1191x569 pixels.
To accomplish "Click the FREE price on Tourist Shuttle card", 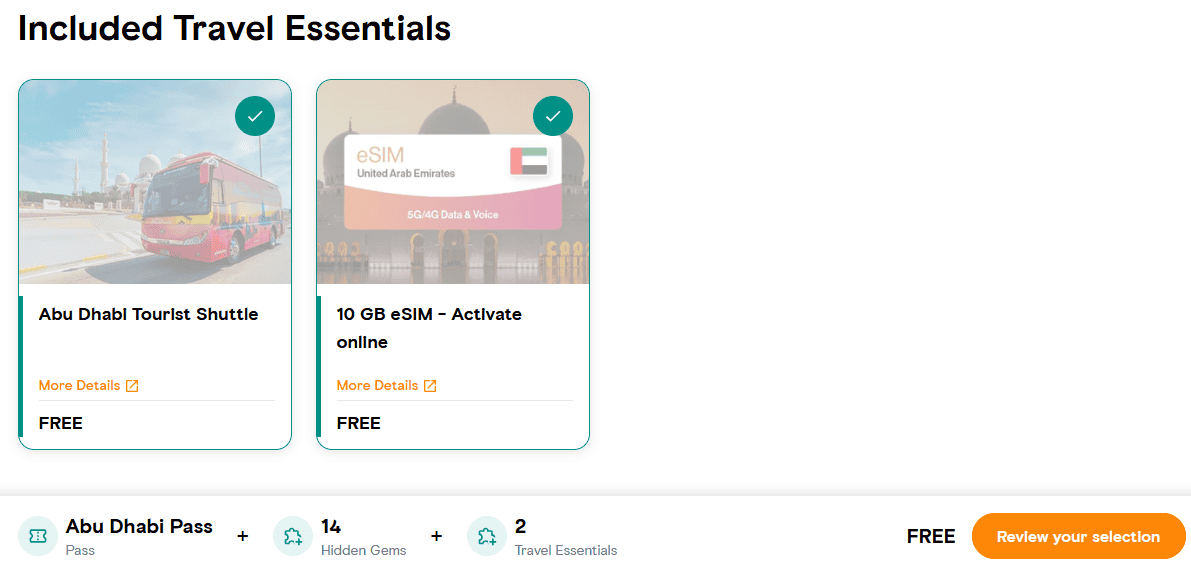I will [61, 423].
